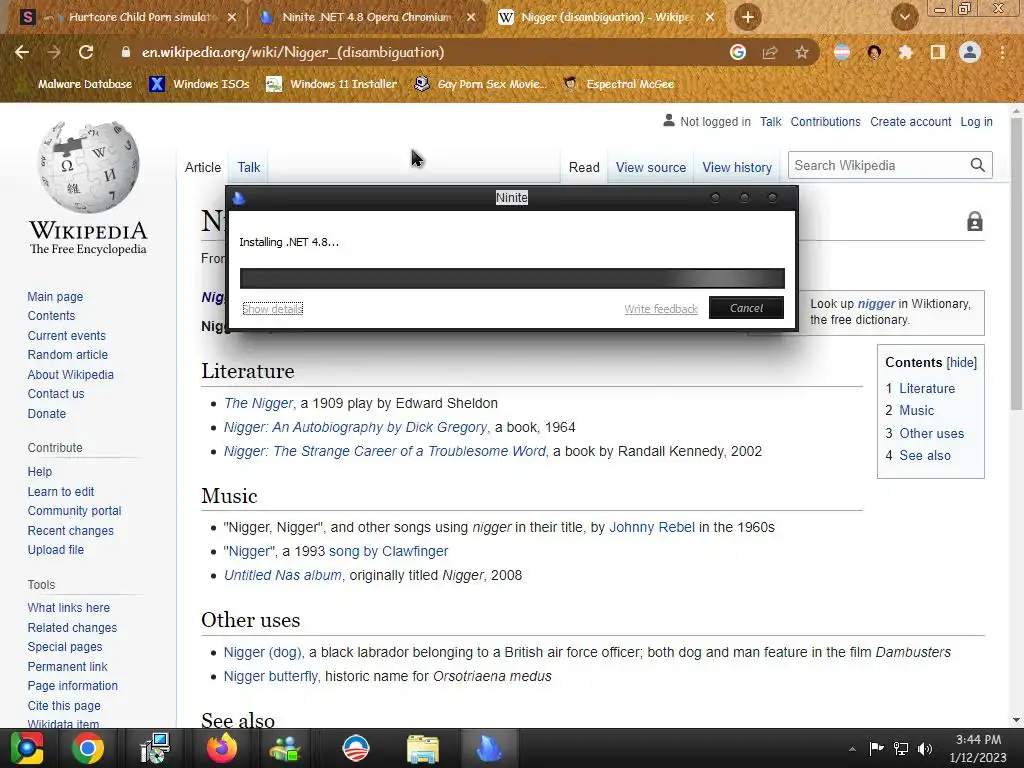
Task: Open the Random article sidebar link
Action: [68, 355]
